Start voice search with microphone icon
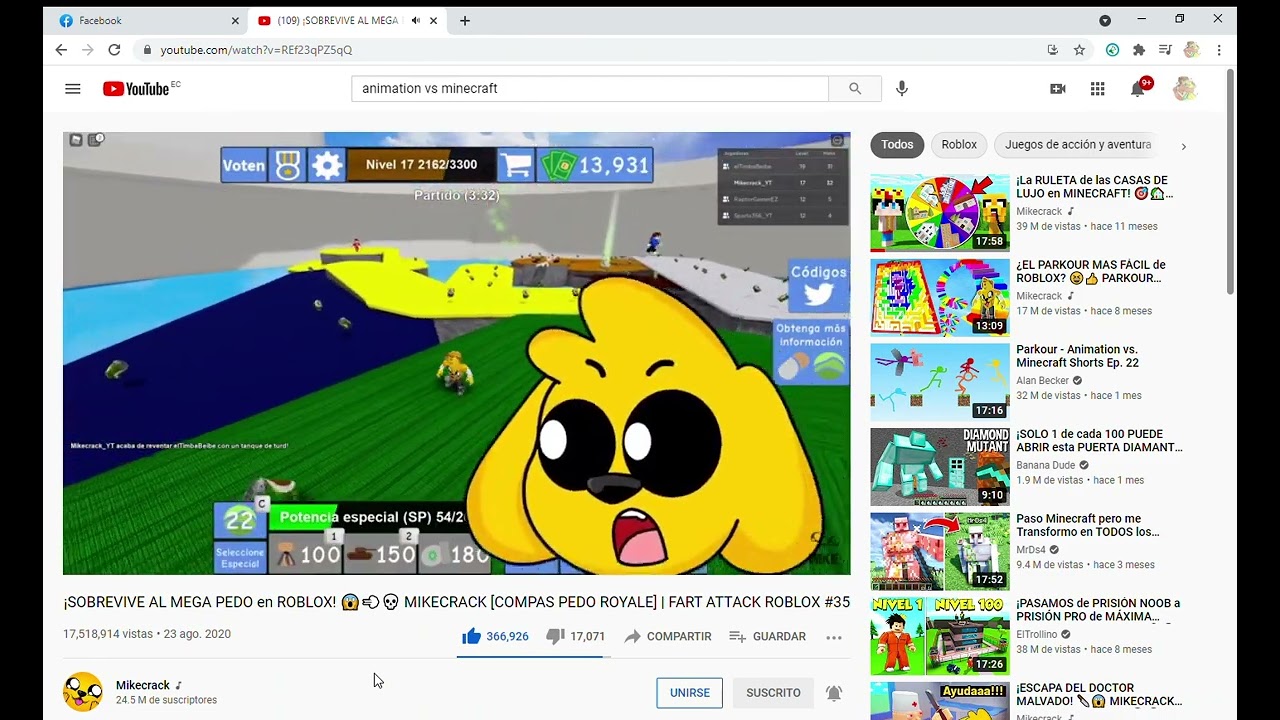Image resolution: width=1280 pixels, height=720 pixels. (x=902, y=89)
